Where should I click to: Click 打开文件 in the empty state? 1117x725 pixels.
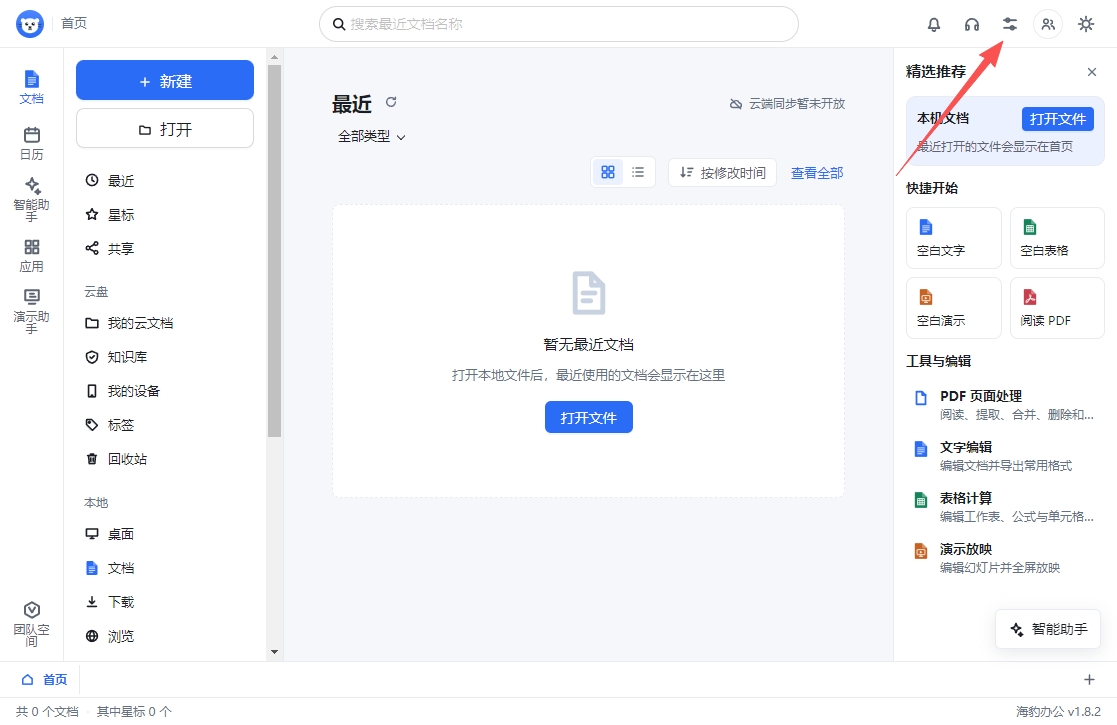(588, 417)
